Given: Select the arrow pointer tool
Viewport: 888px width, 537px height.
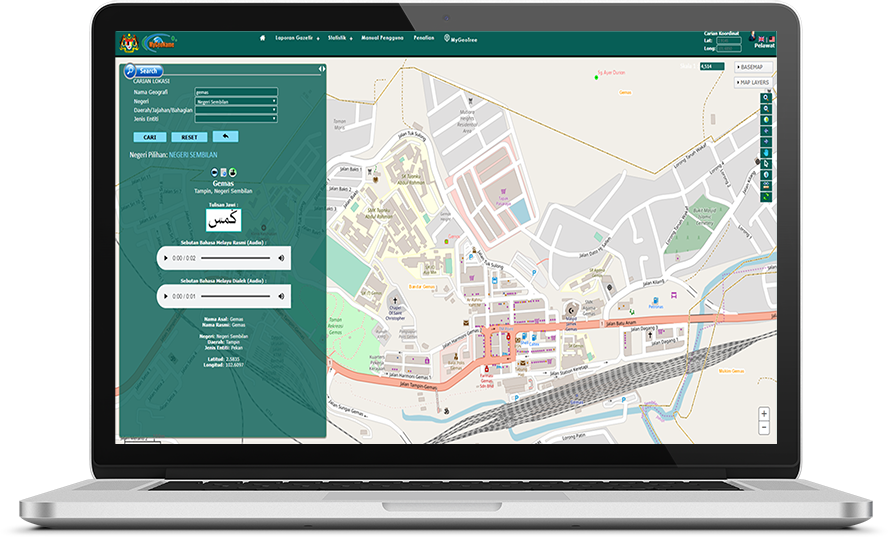Looking at the screenshot, I should point(766,164).
